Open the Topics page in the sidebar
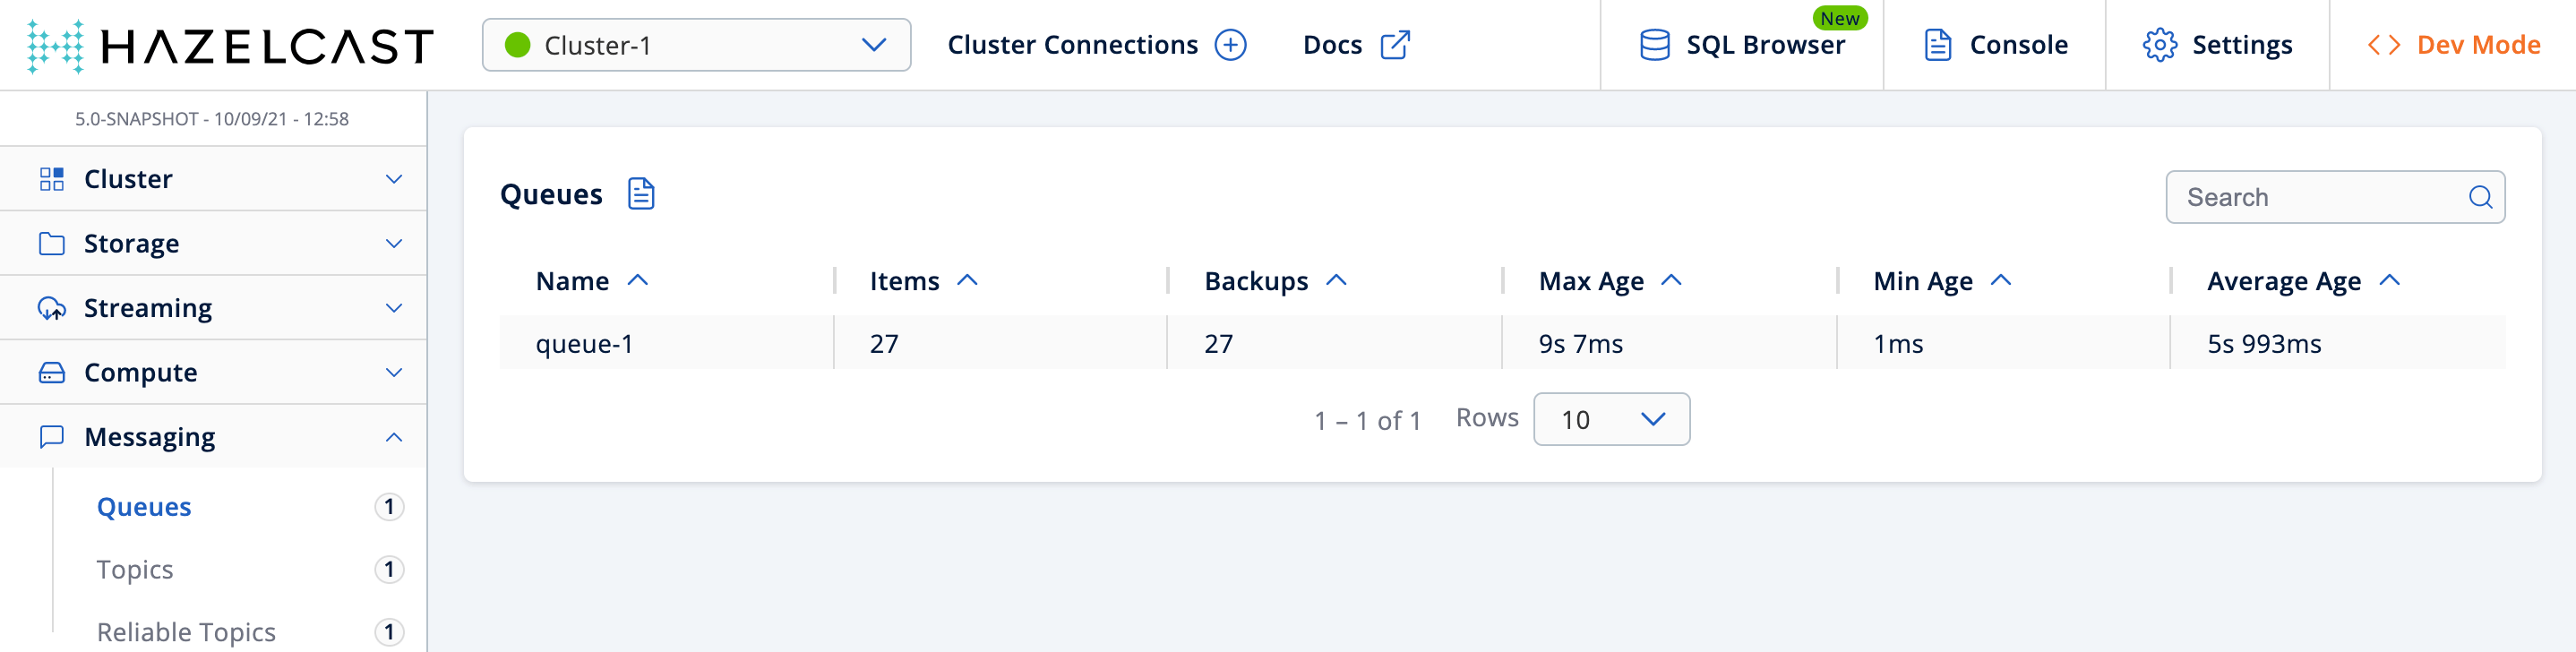2576x652 pixels. 134,569
